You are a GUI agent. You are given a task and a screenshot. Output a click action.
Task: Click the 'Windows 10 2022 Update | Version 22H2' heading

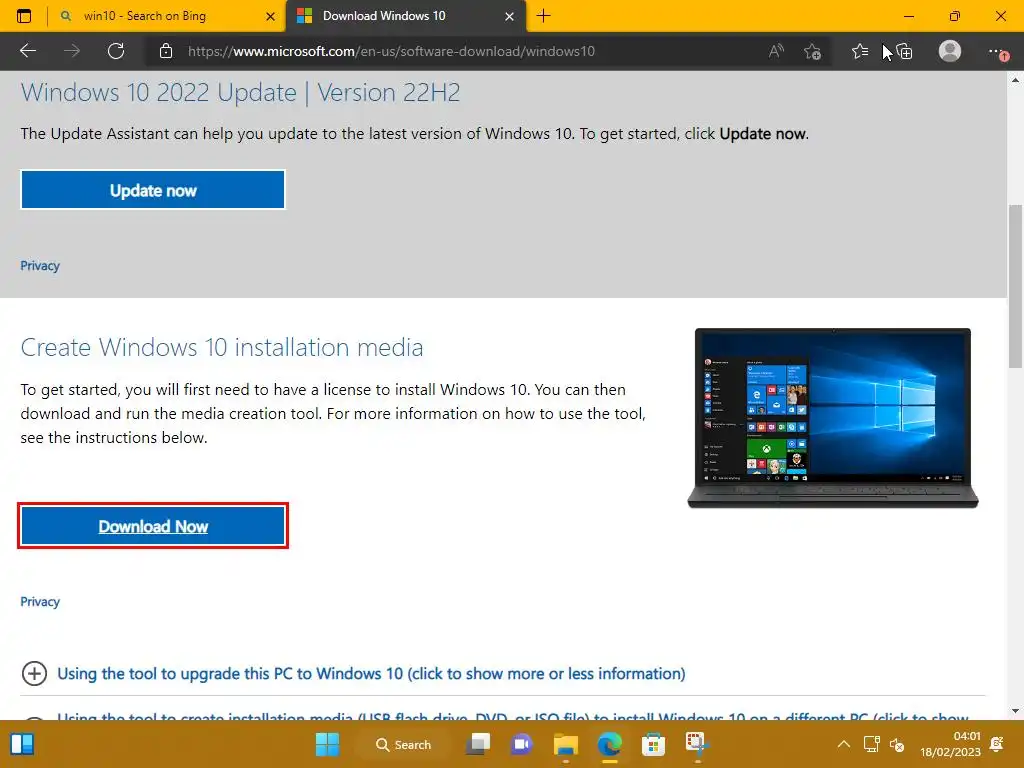[240, 93]
